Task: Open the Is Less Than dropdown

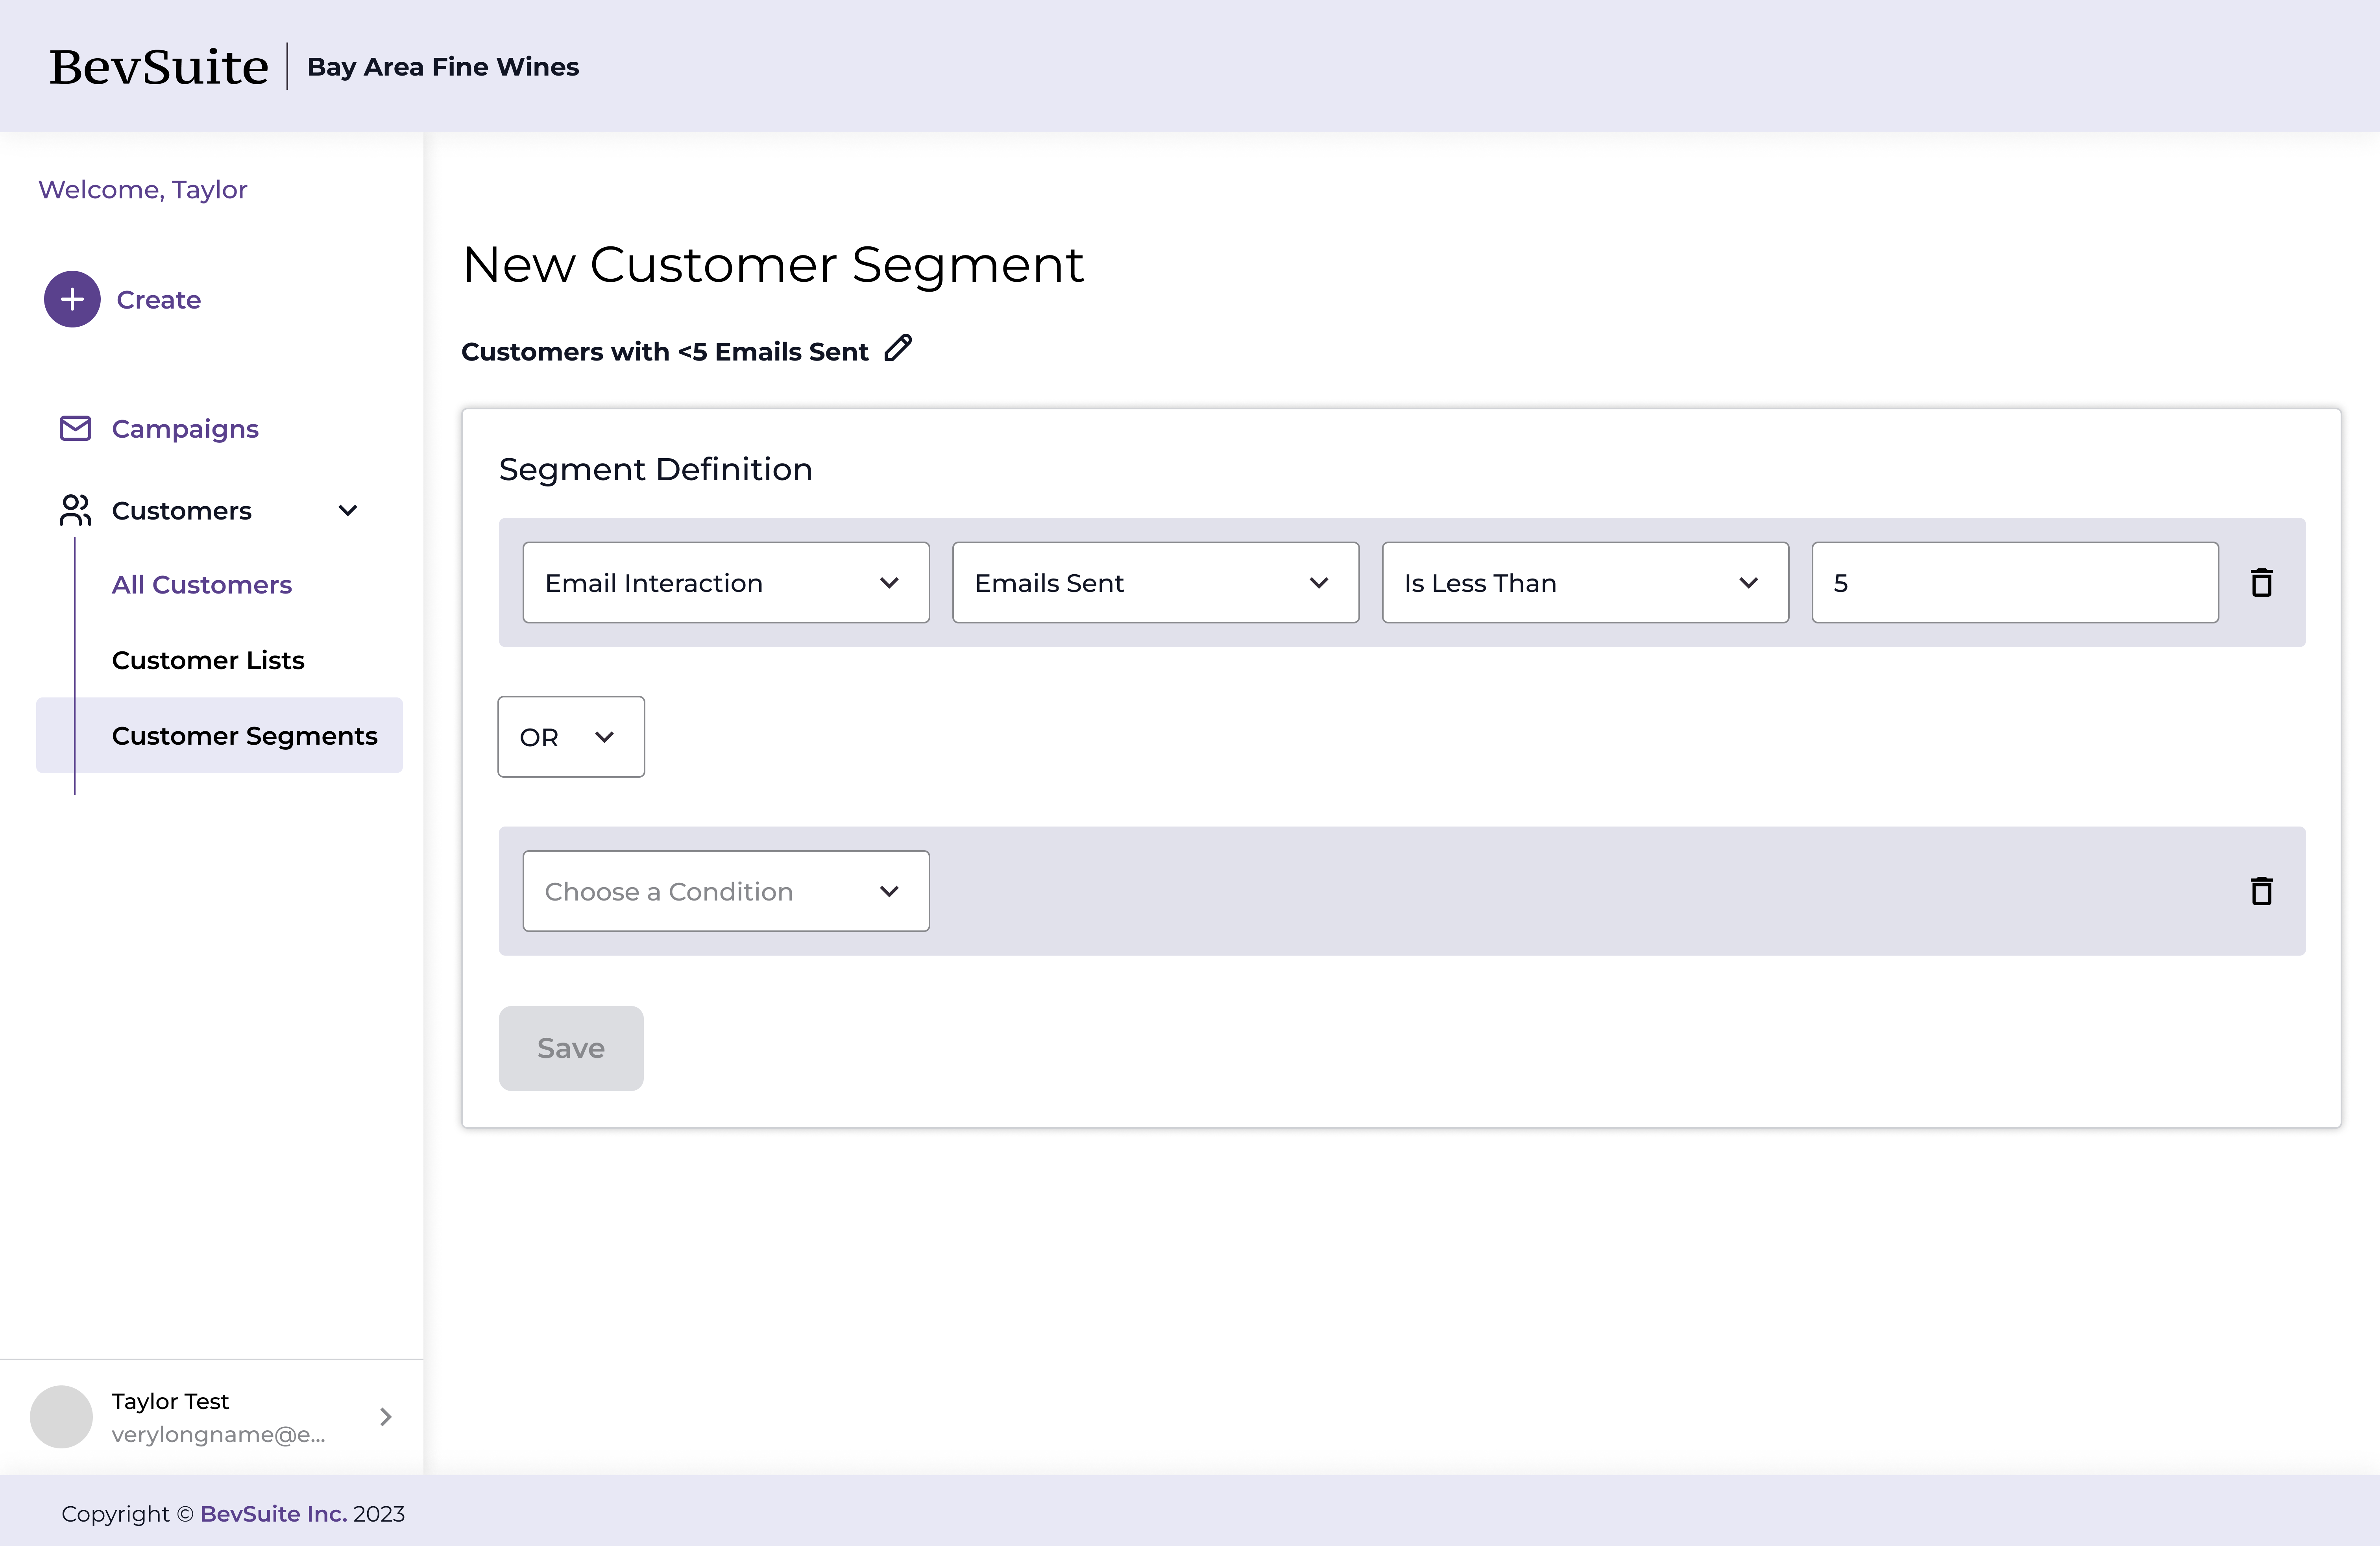Action: [x=1586, y=583]
